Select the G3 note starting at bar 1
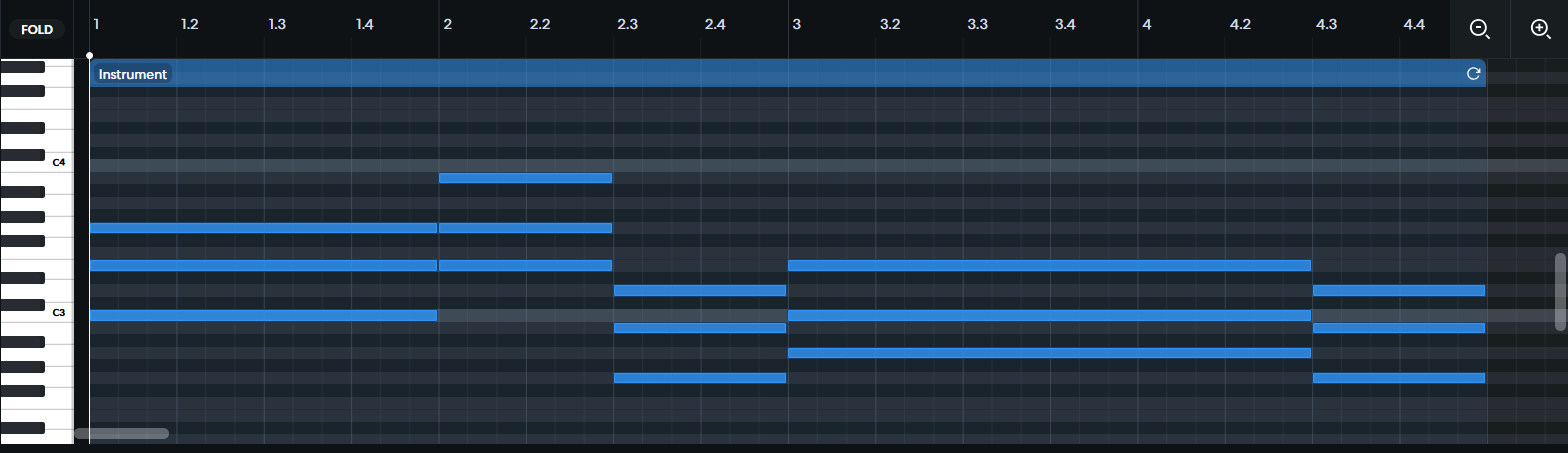Screen dimensions: 1568x453 point(263,228)
